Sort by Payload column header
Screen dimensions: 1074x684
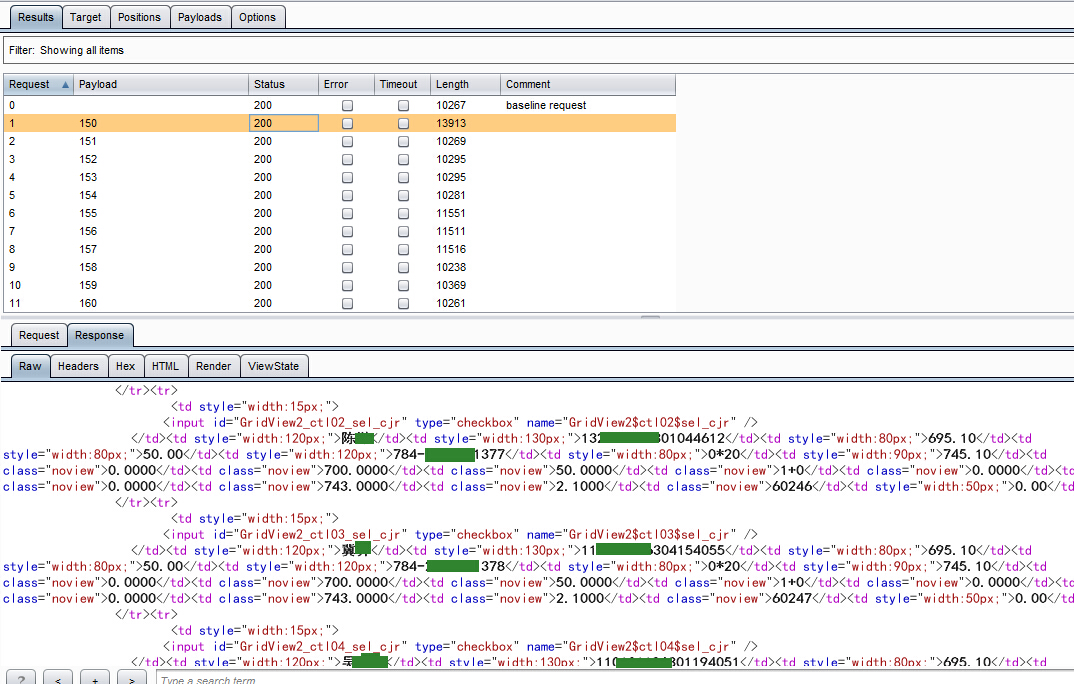(160, 84)
